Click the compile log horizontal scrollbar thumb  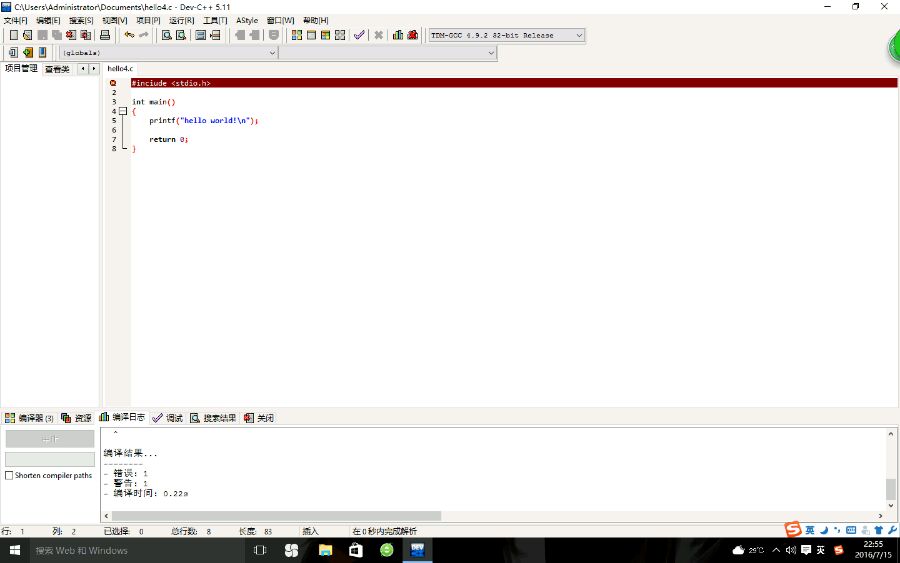276,516
